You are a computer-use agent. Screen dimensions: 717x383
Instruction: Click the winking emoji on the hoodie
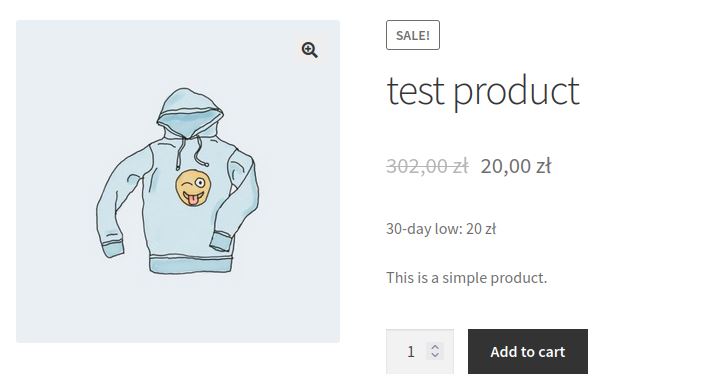click(x=193, y=187)
